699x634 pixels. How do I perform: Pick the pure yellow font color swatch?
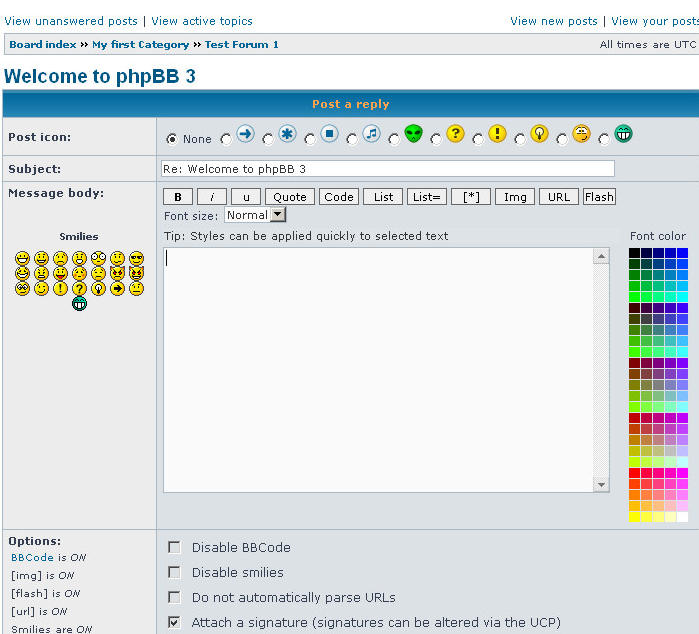[634, 517]
